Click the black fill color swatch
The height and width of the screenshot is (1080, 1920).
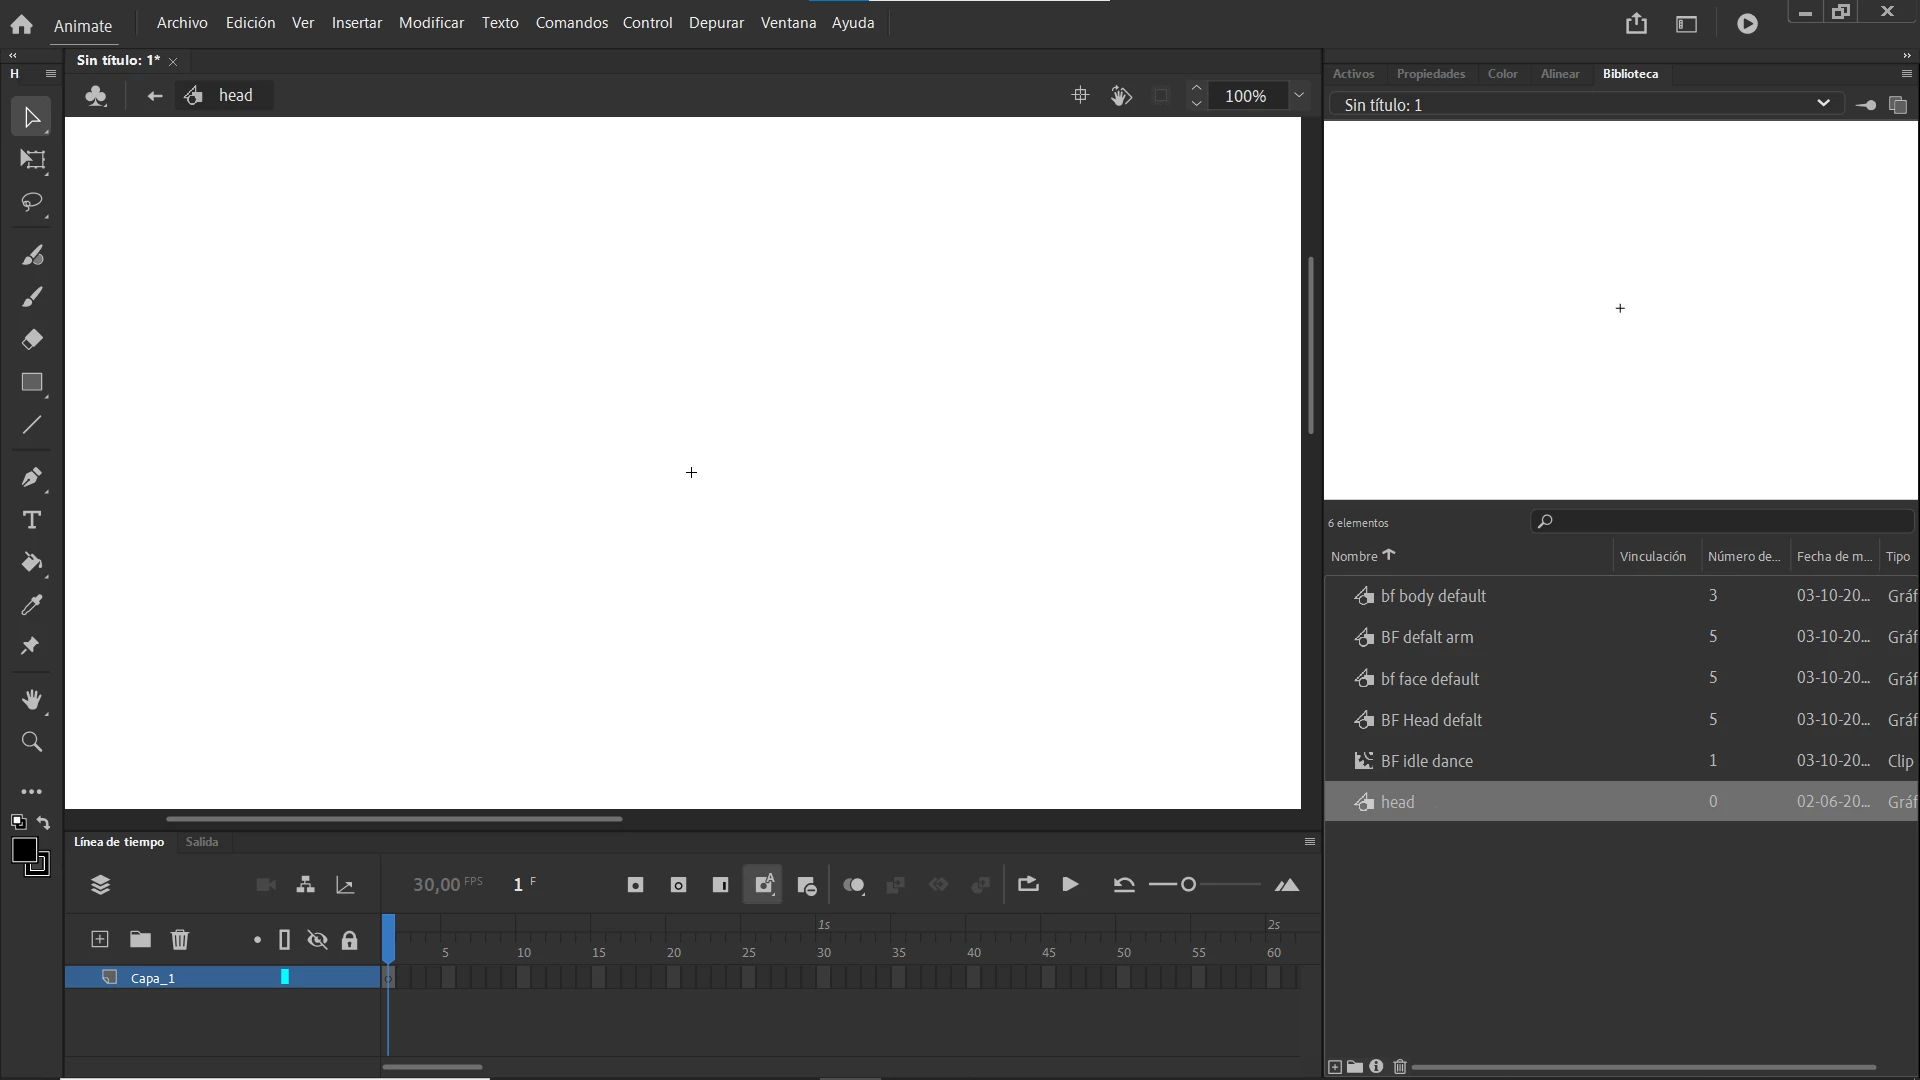pyautogui.click(x=24, y=851)
